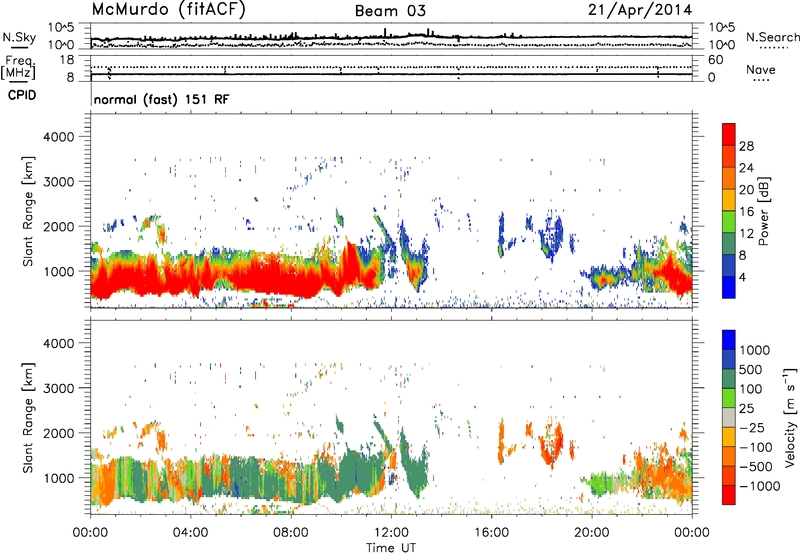This screenshot has width=800, height=554.
Task: Click the '16:00' time axis tick label
Action: click(491, 533)
